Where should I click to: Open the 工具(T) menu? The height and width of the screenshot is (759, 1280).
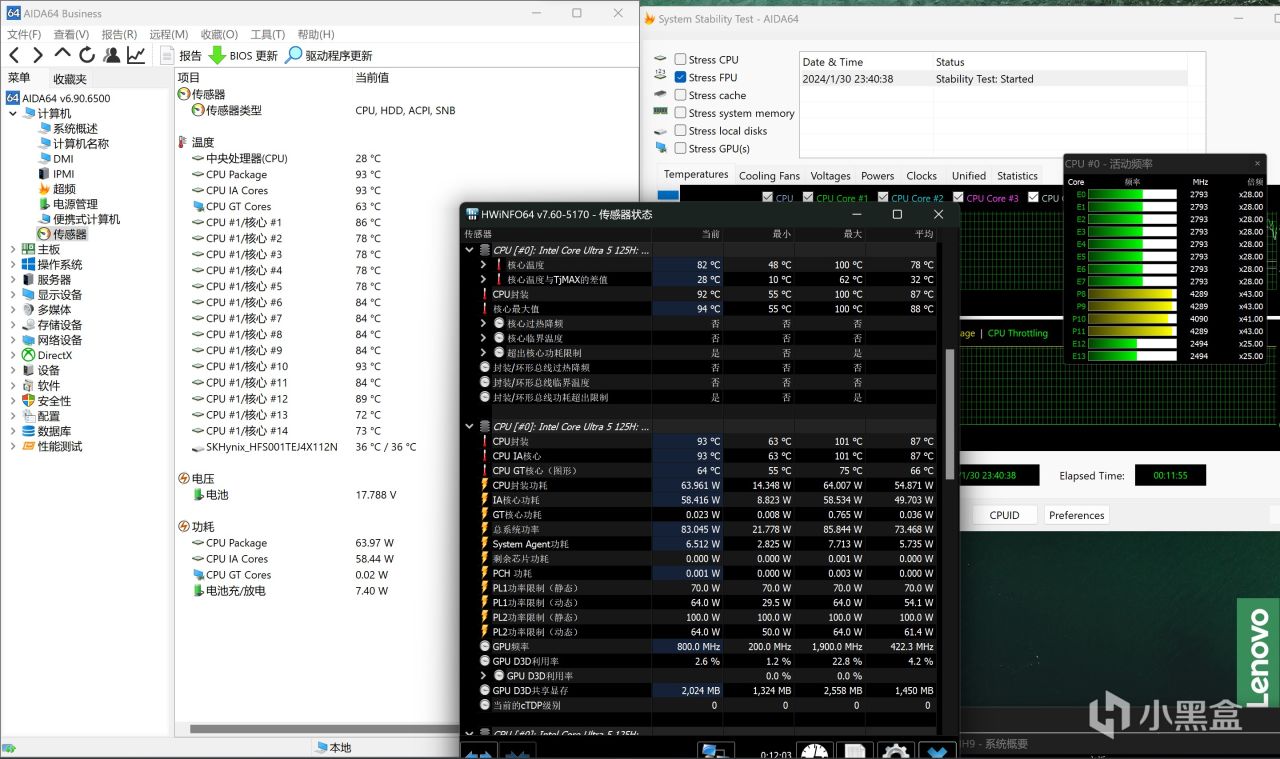267,34
